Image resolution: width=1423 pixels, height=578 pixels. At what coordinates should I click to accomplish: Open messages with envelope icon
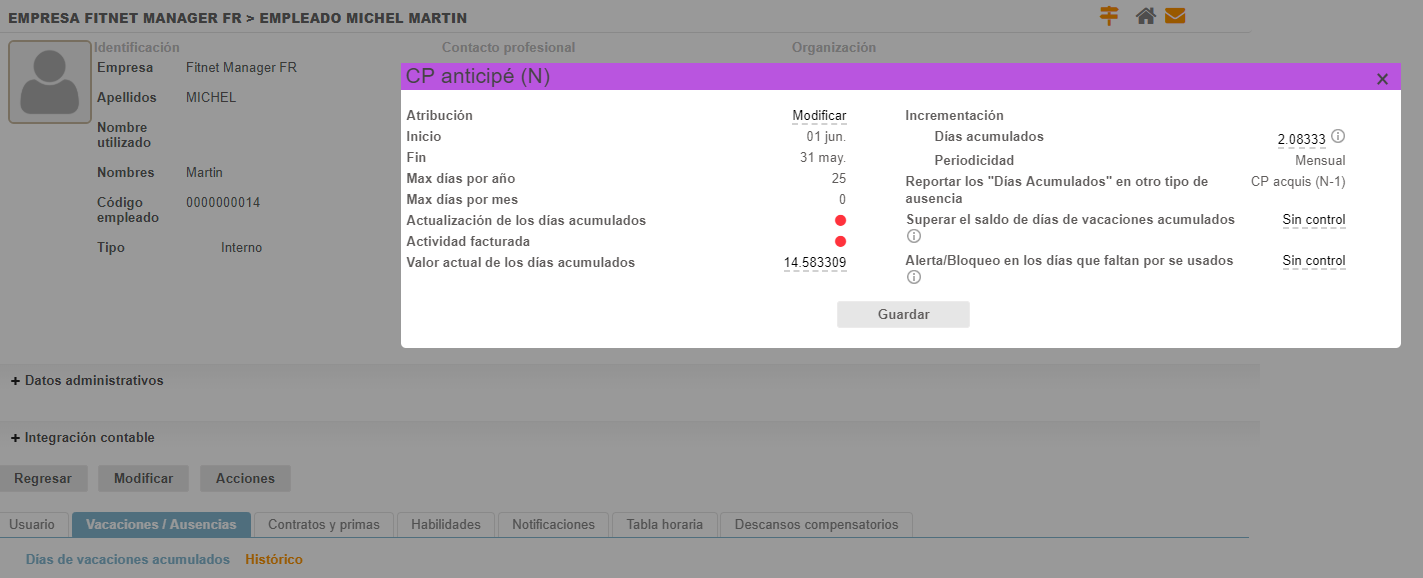(1175, 16)
